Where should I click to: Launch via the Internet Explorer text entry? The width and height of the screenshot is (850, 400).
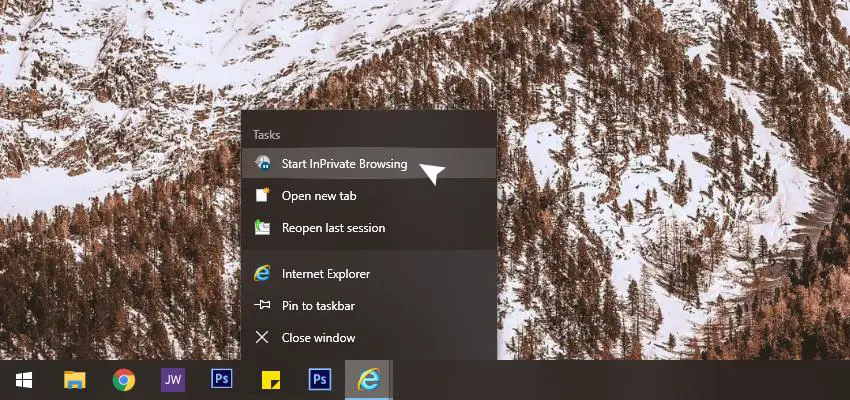(x=326, y=273)
